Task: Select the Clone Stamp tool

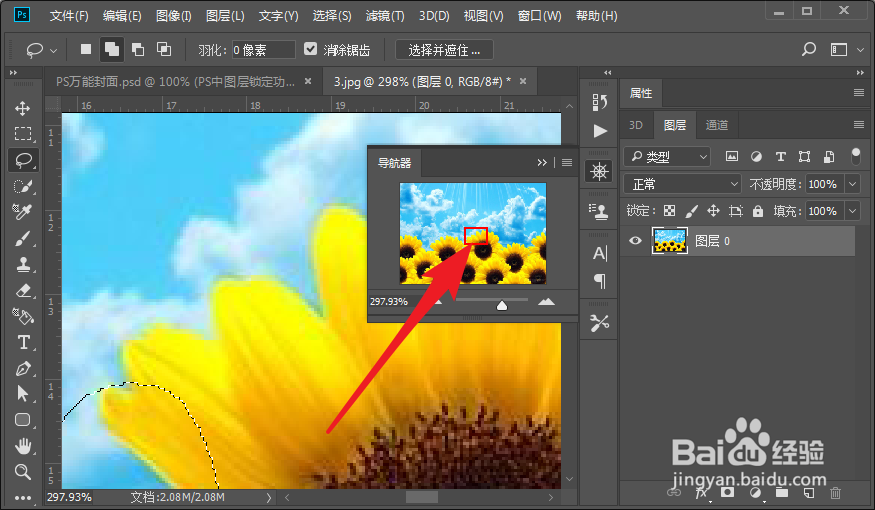Action: pos(23,264)
